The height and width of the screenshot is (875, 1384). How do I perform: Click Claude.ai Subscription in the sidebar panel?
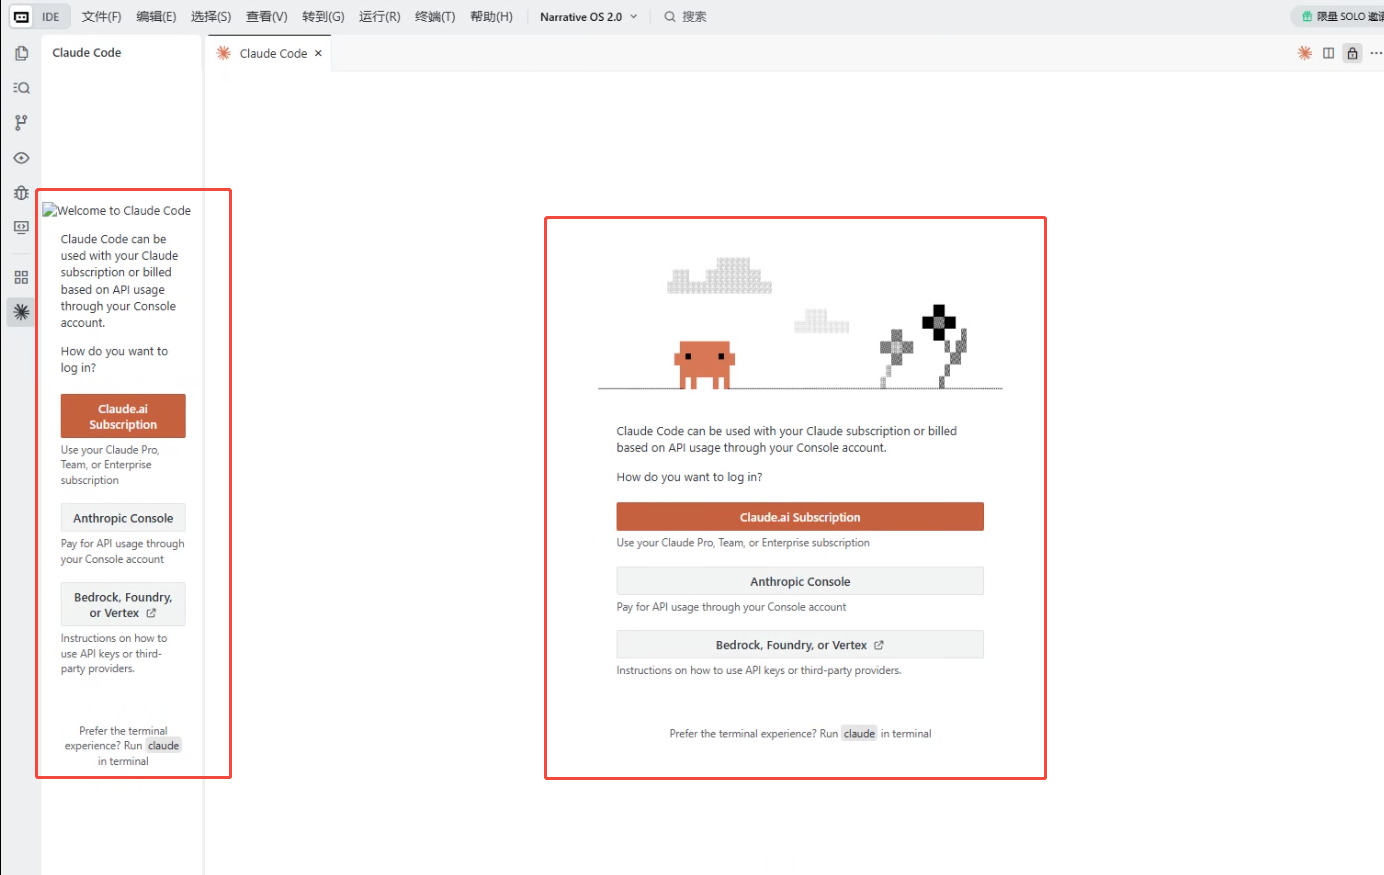pos(123,416)
